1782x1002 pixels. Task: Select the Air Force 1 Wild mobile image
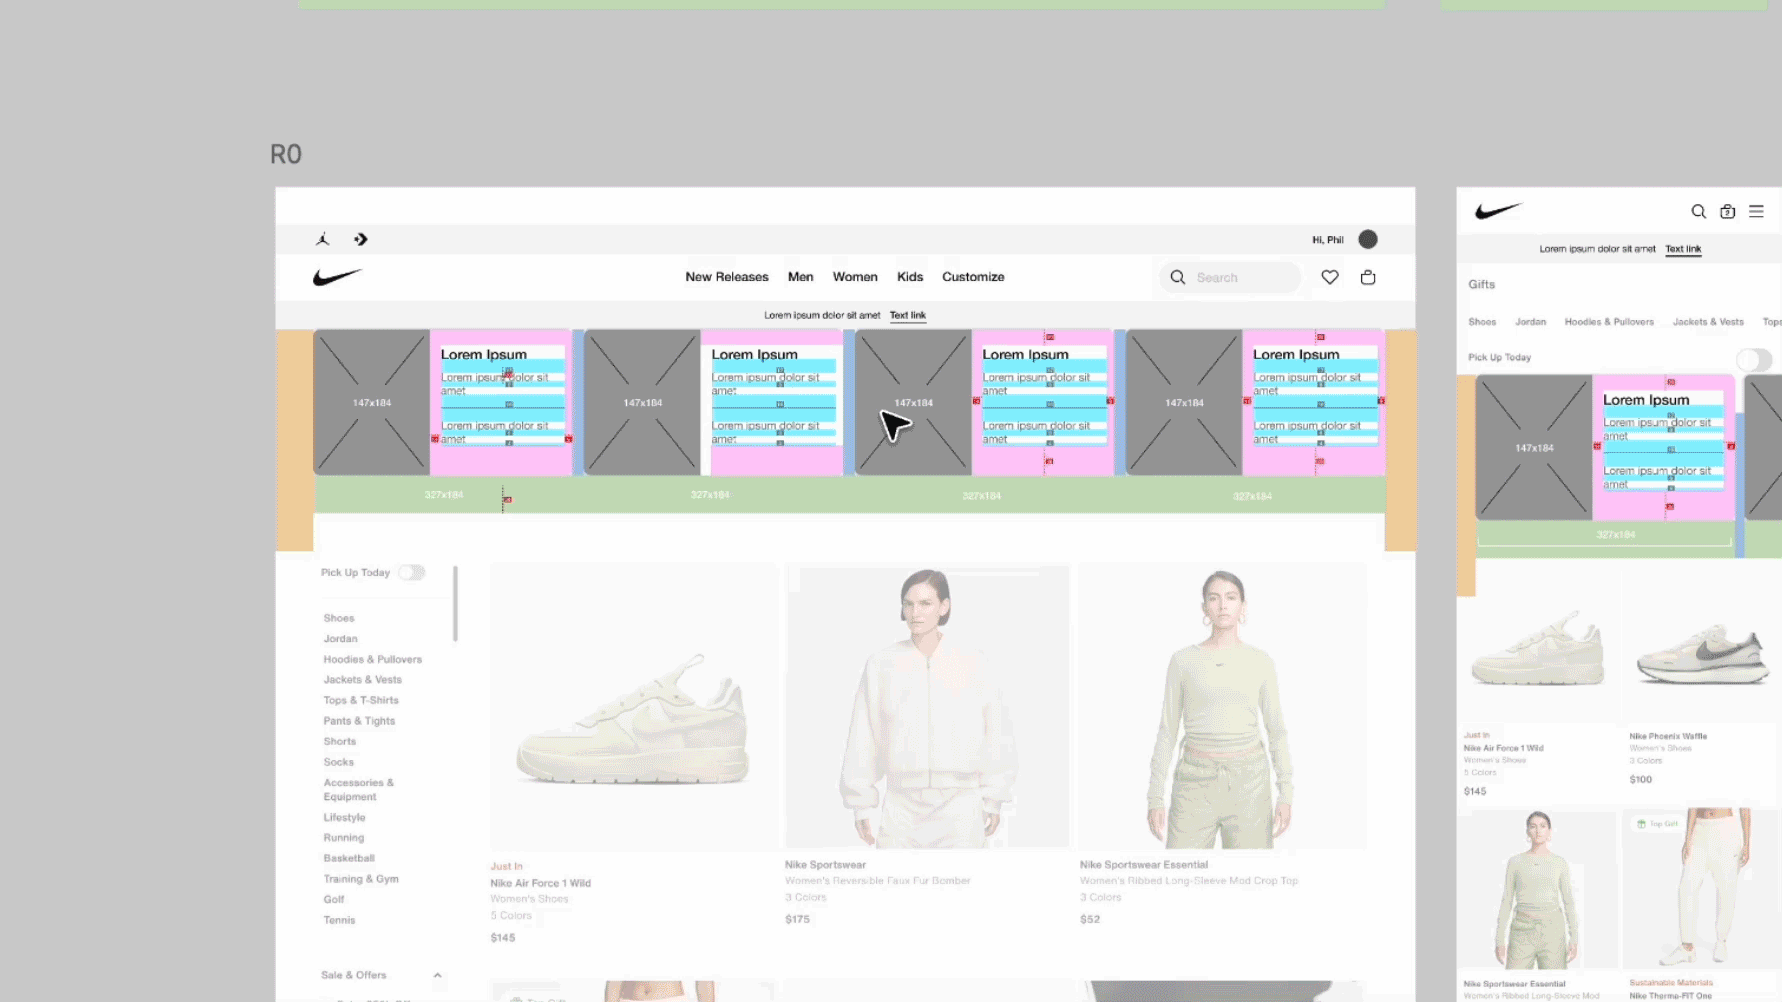tap(1537, 649)
